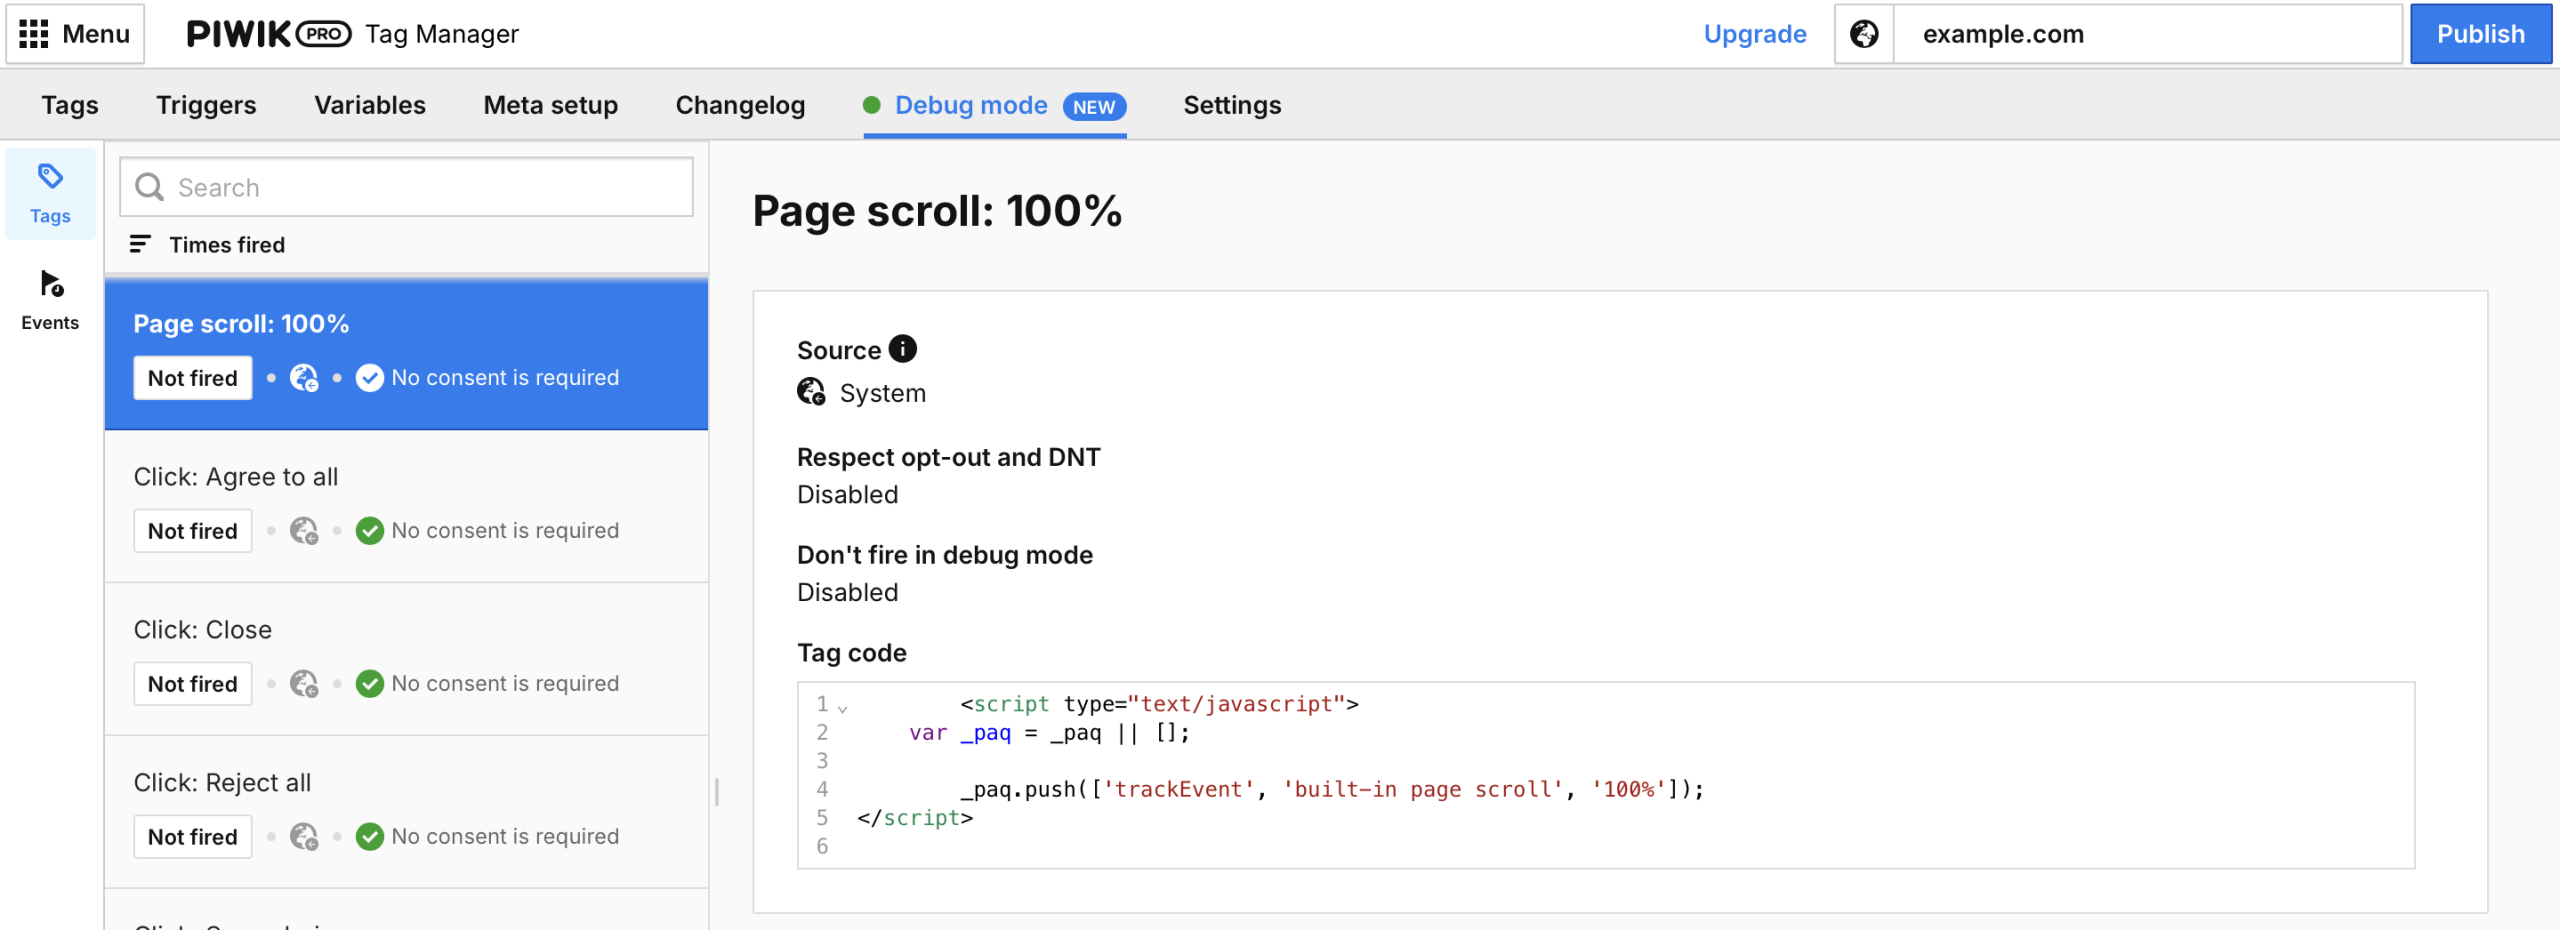The height and width of the screenshot is (930, 2560).
Task: Open the example.com site selector
Action: tap(2148, 34)
